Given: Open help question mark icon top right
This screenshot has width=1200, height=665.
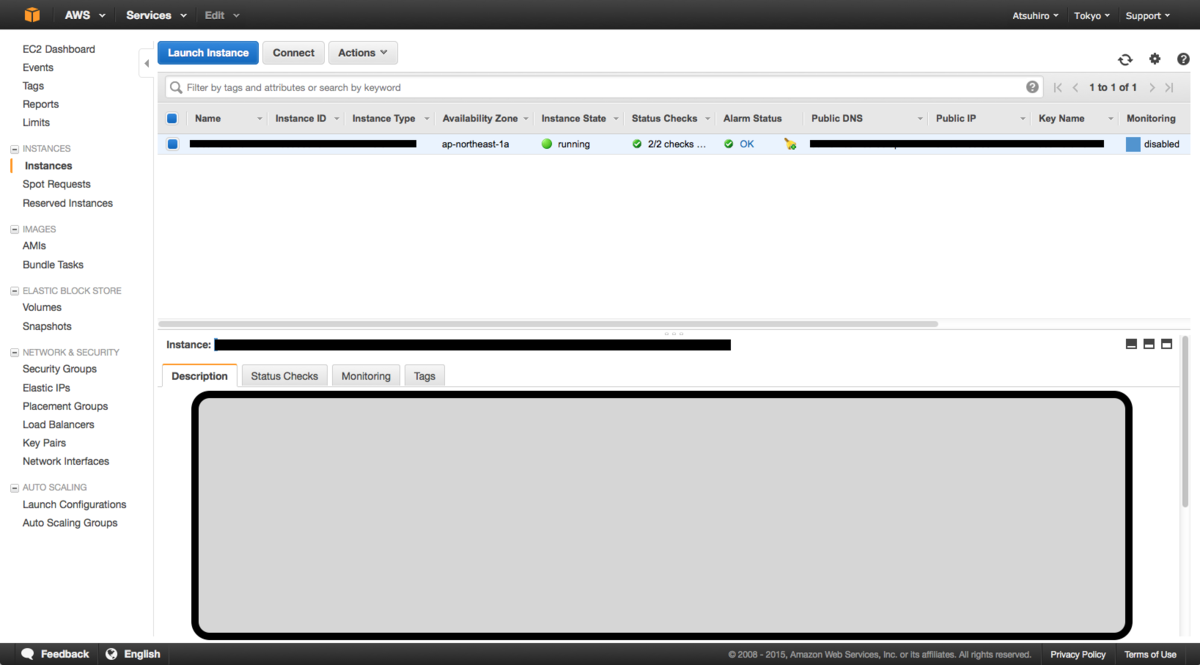Looking at the screenshot, I should pos(1183,59).
